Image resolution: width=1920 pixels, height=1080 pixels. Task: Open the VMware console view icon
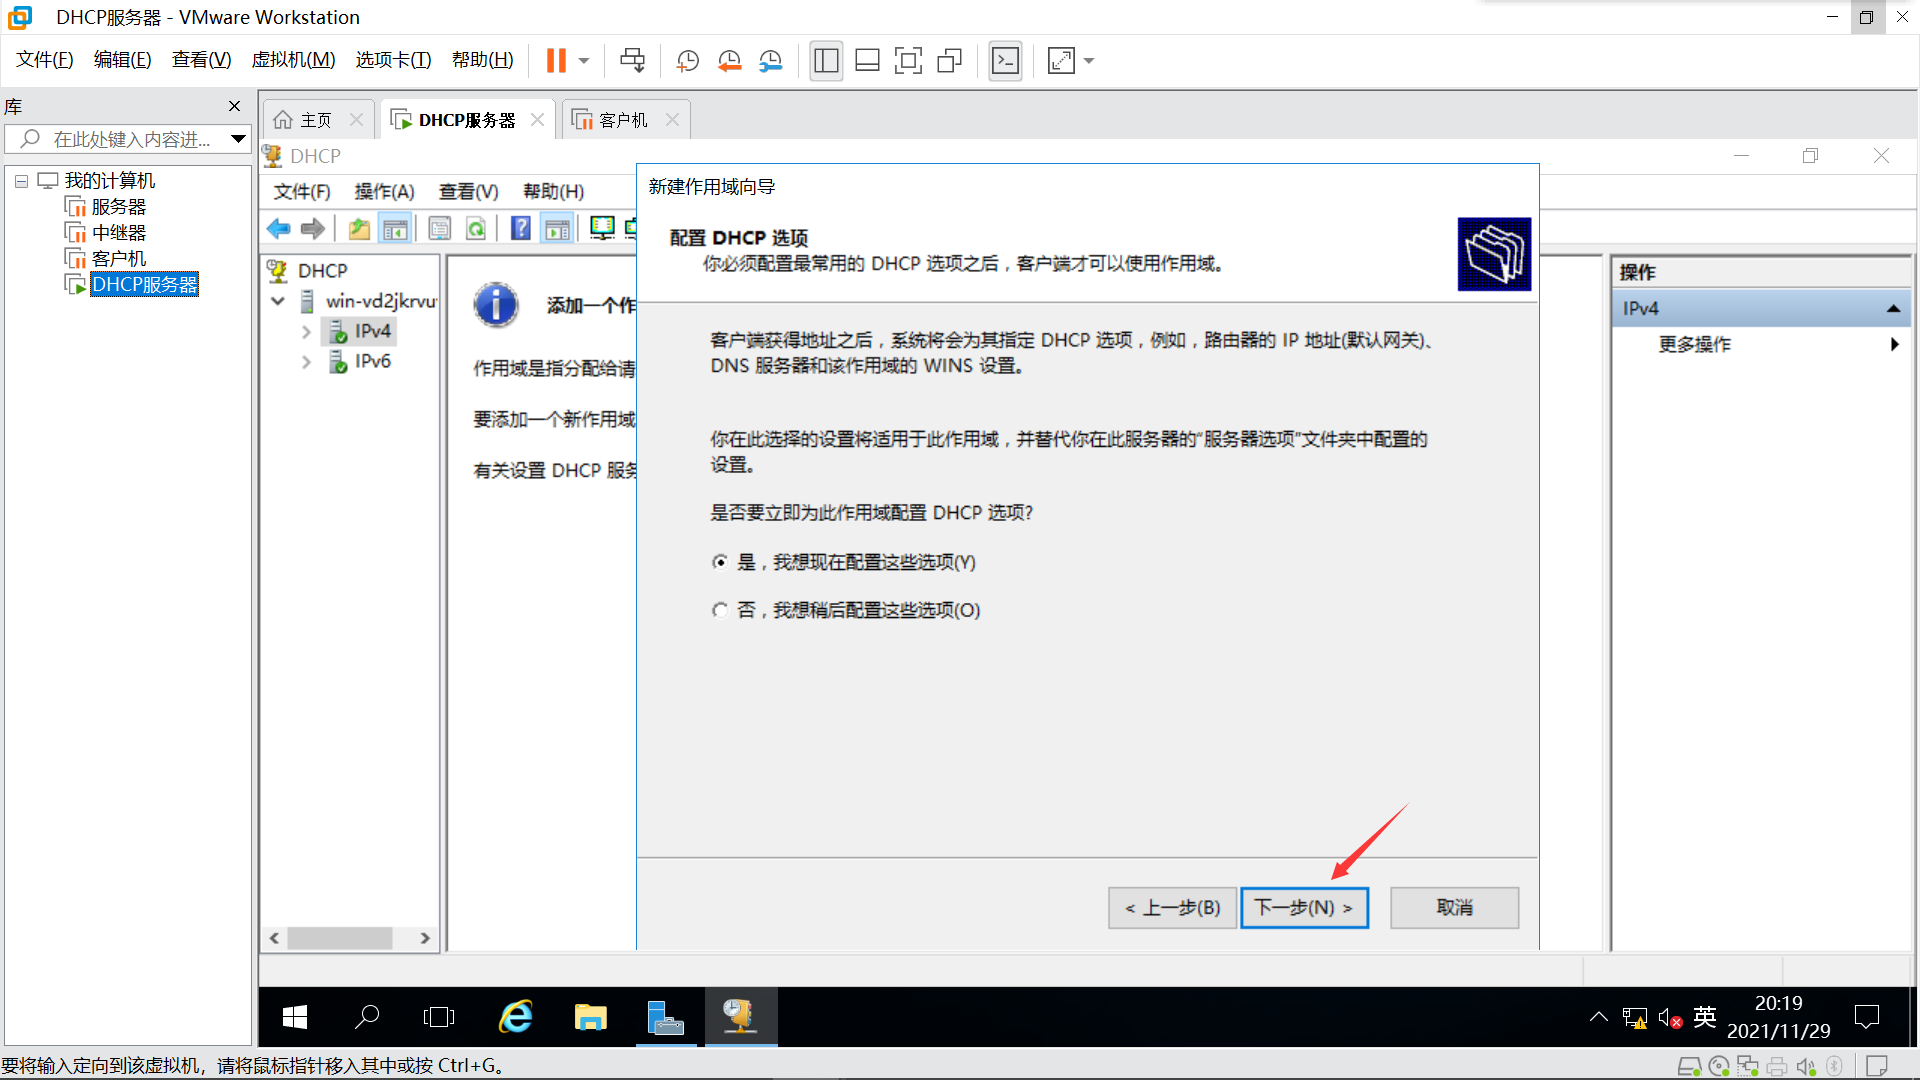coord(1005,61)
